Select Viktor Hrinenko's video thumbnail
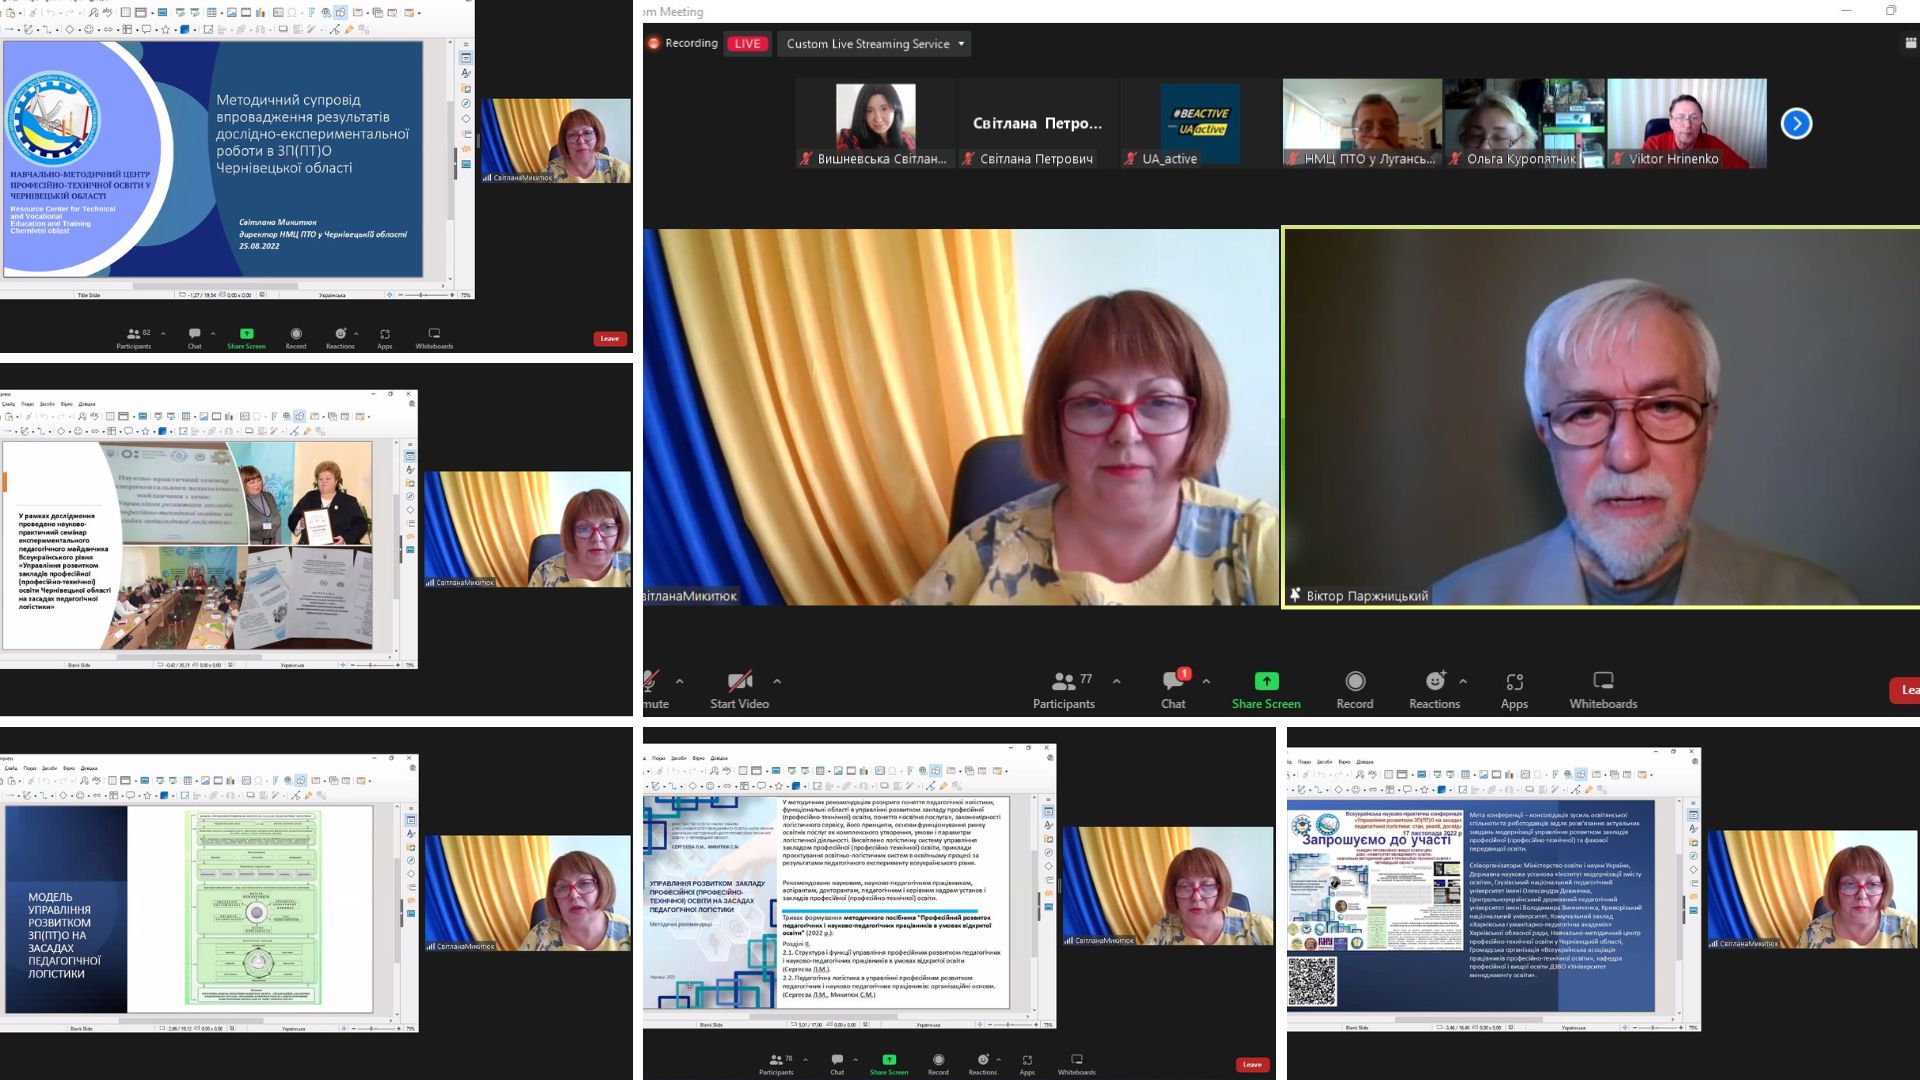The image size is (1920, 1080). (x=1686, y=123)
